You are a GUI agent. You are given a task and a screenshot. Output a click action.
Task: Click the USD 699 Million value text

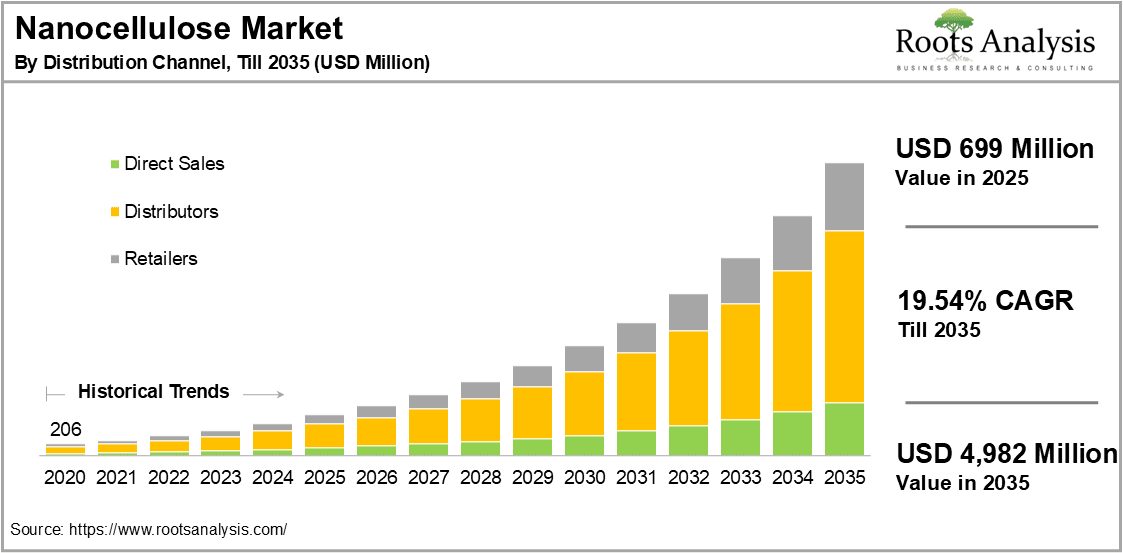coord(996,149)
